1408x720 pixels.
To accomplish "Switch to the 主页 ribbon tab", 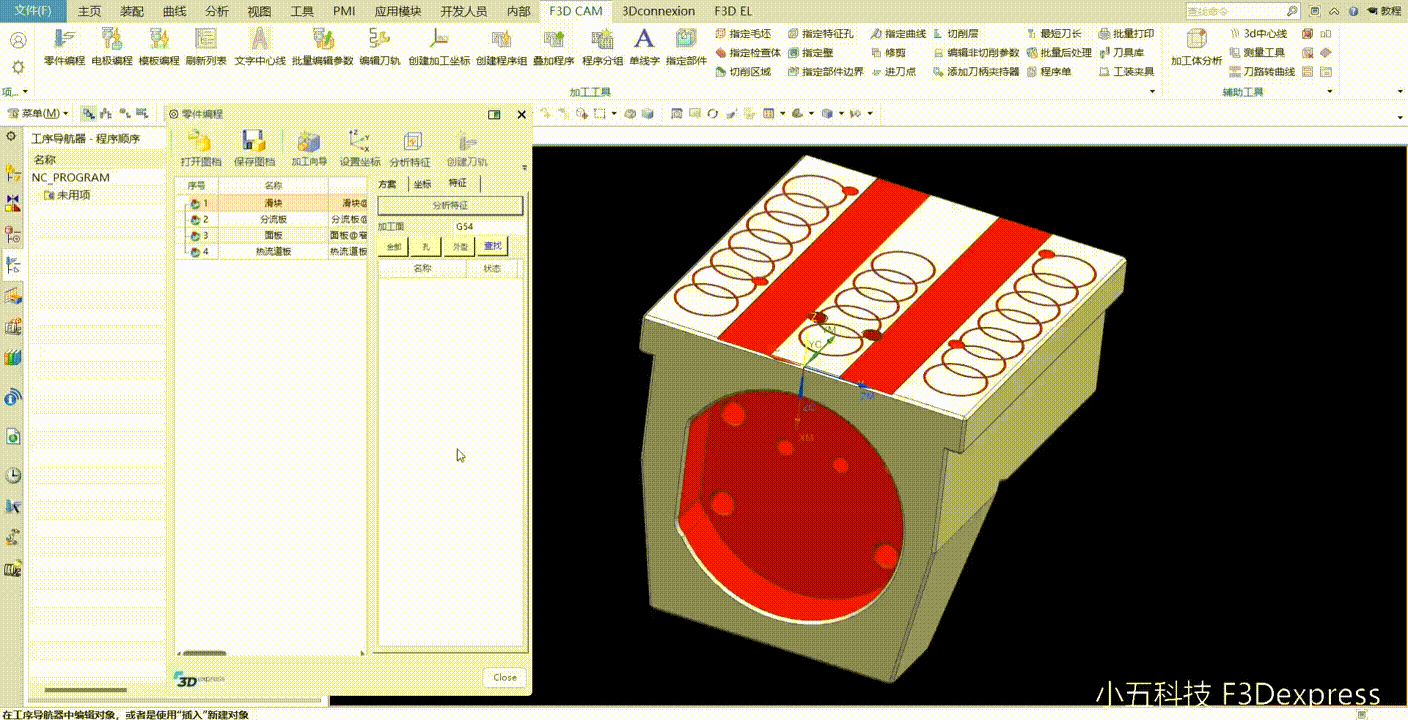I will point(89,12).
